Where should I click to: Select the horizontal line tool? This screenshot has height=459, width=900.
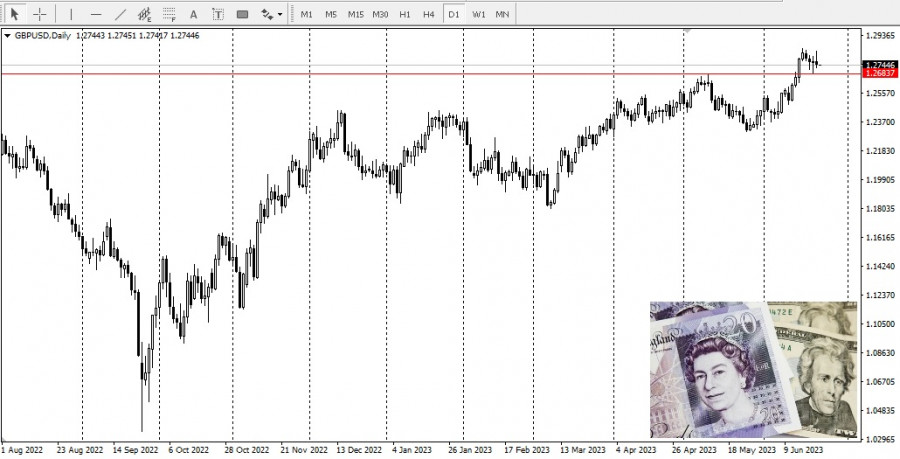tap(96, 14)
